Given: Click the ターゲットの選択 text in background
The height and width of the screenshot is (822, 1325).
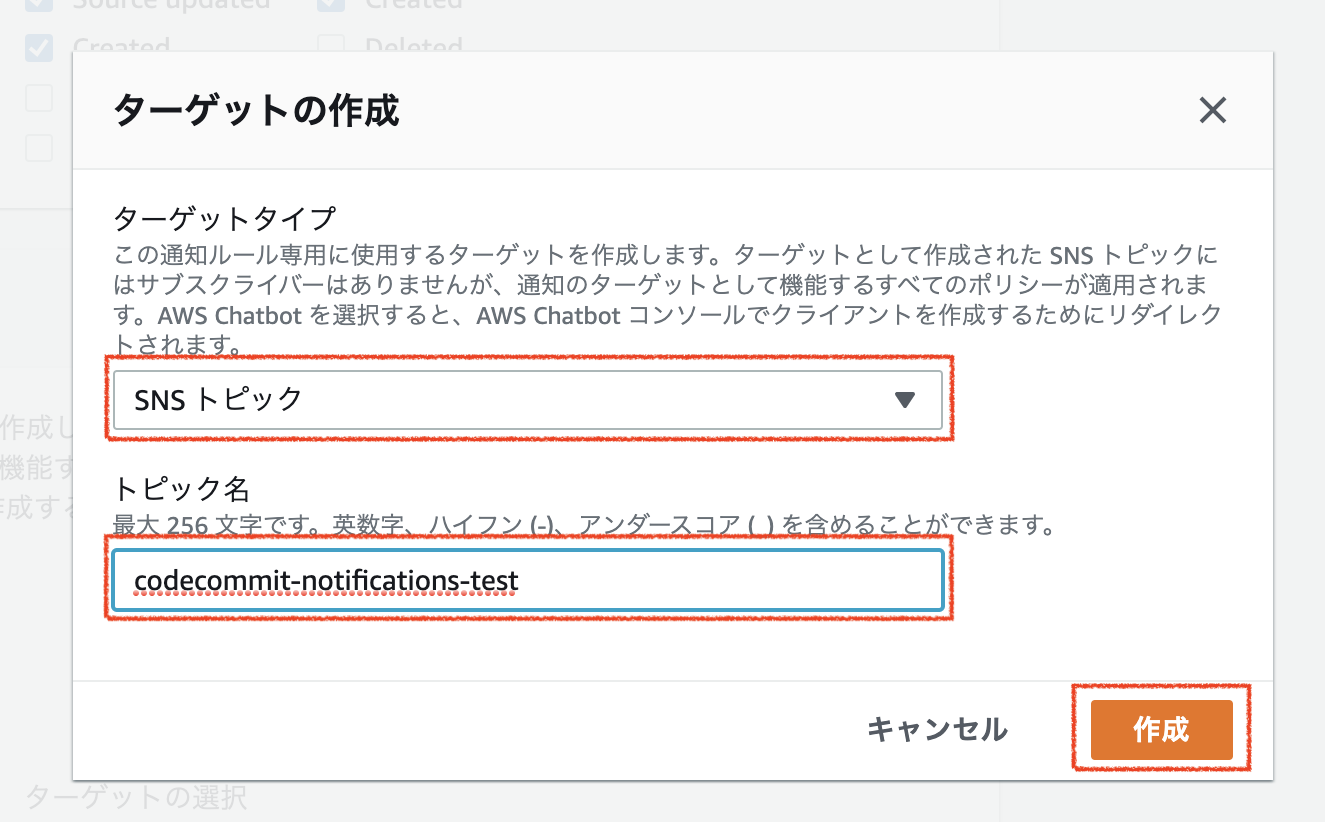Looking at the screenshot, I should pyautogui.click(x=136, y=797).
